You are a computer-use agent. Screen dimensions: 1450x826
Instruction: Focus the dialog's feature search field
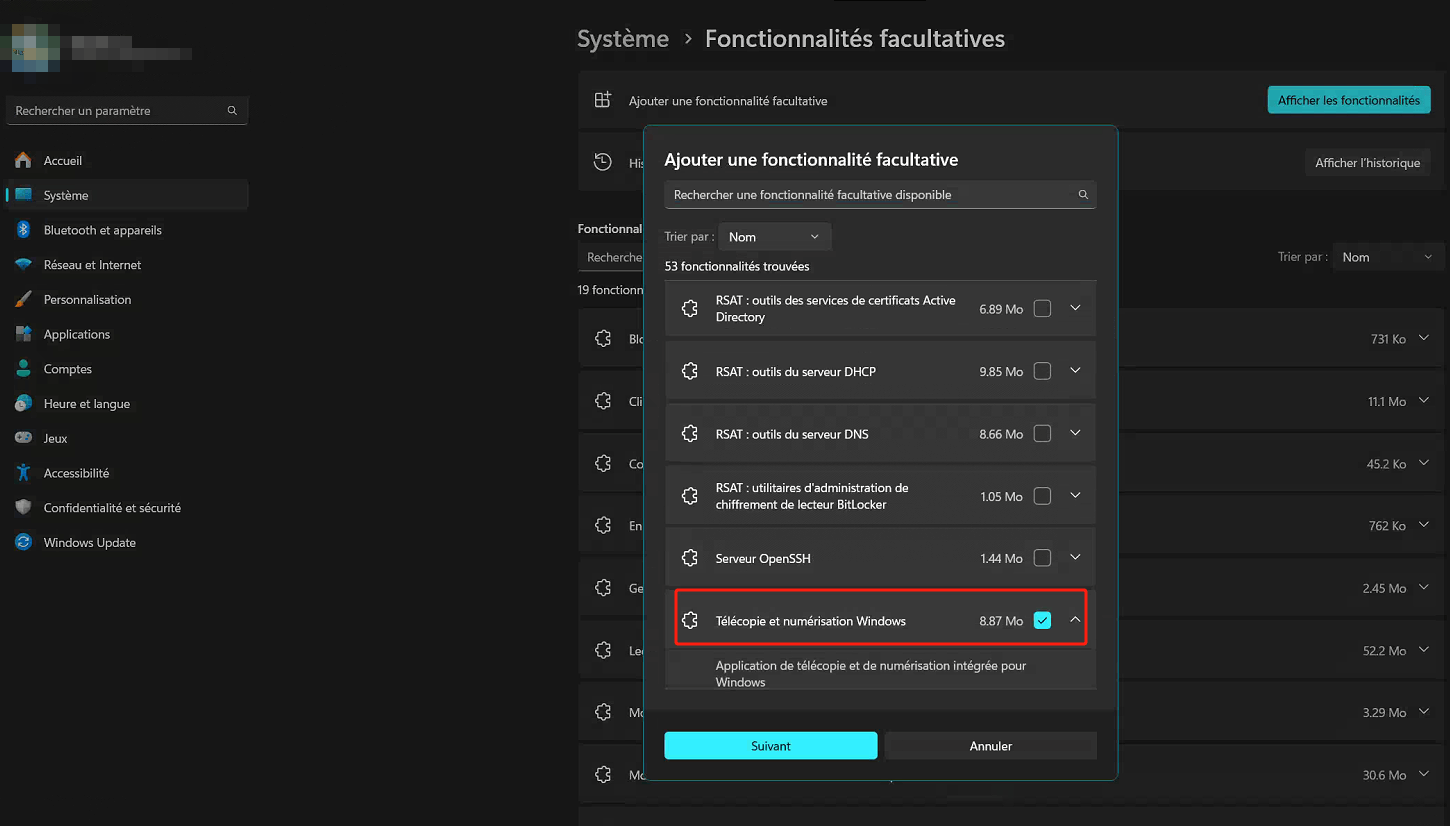click(881, 195)
